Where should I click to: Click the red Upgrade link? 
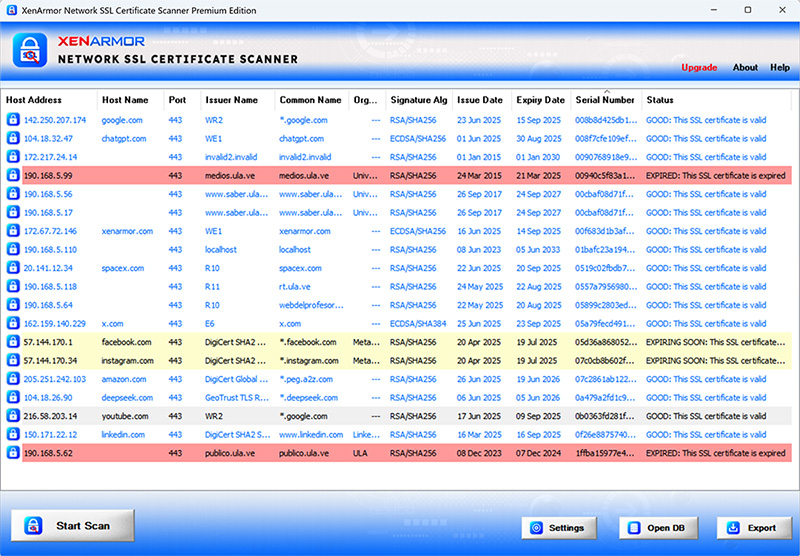[699, 67]
